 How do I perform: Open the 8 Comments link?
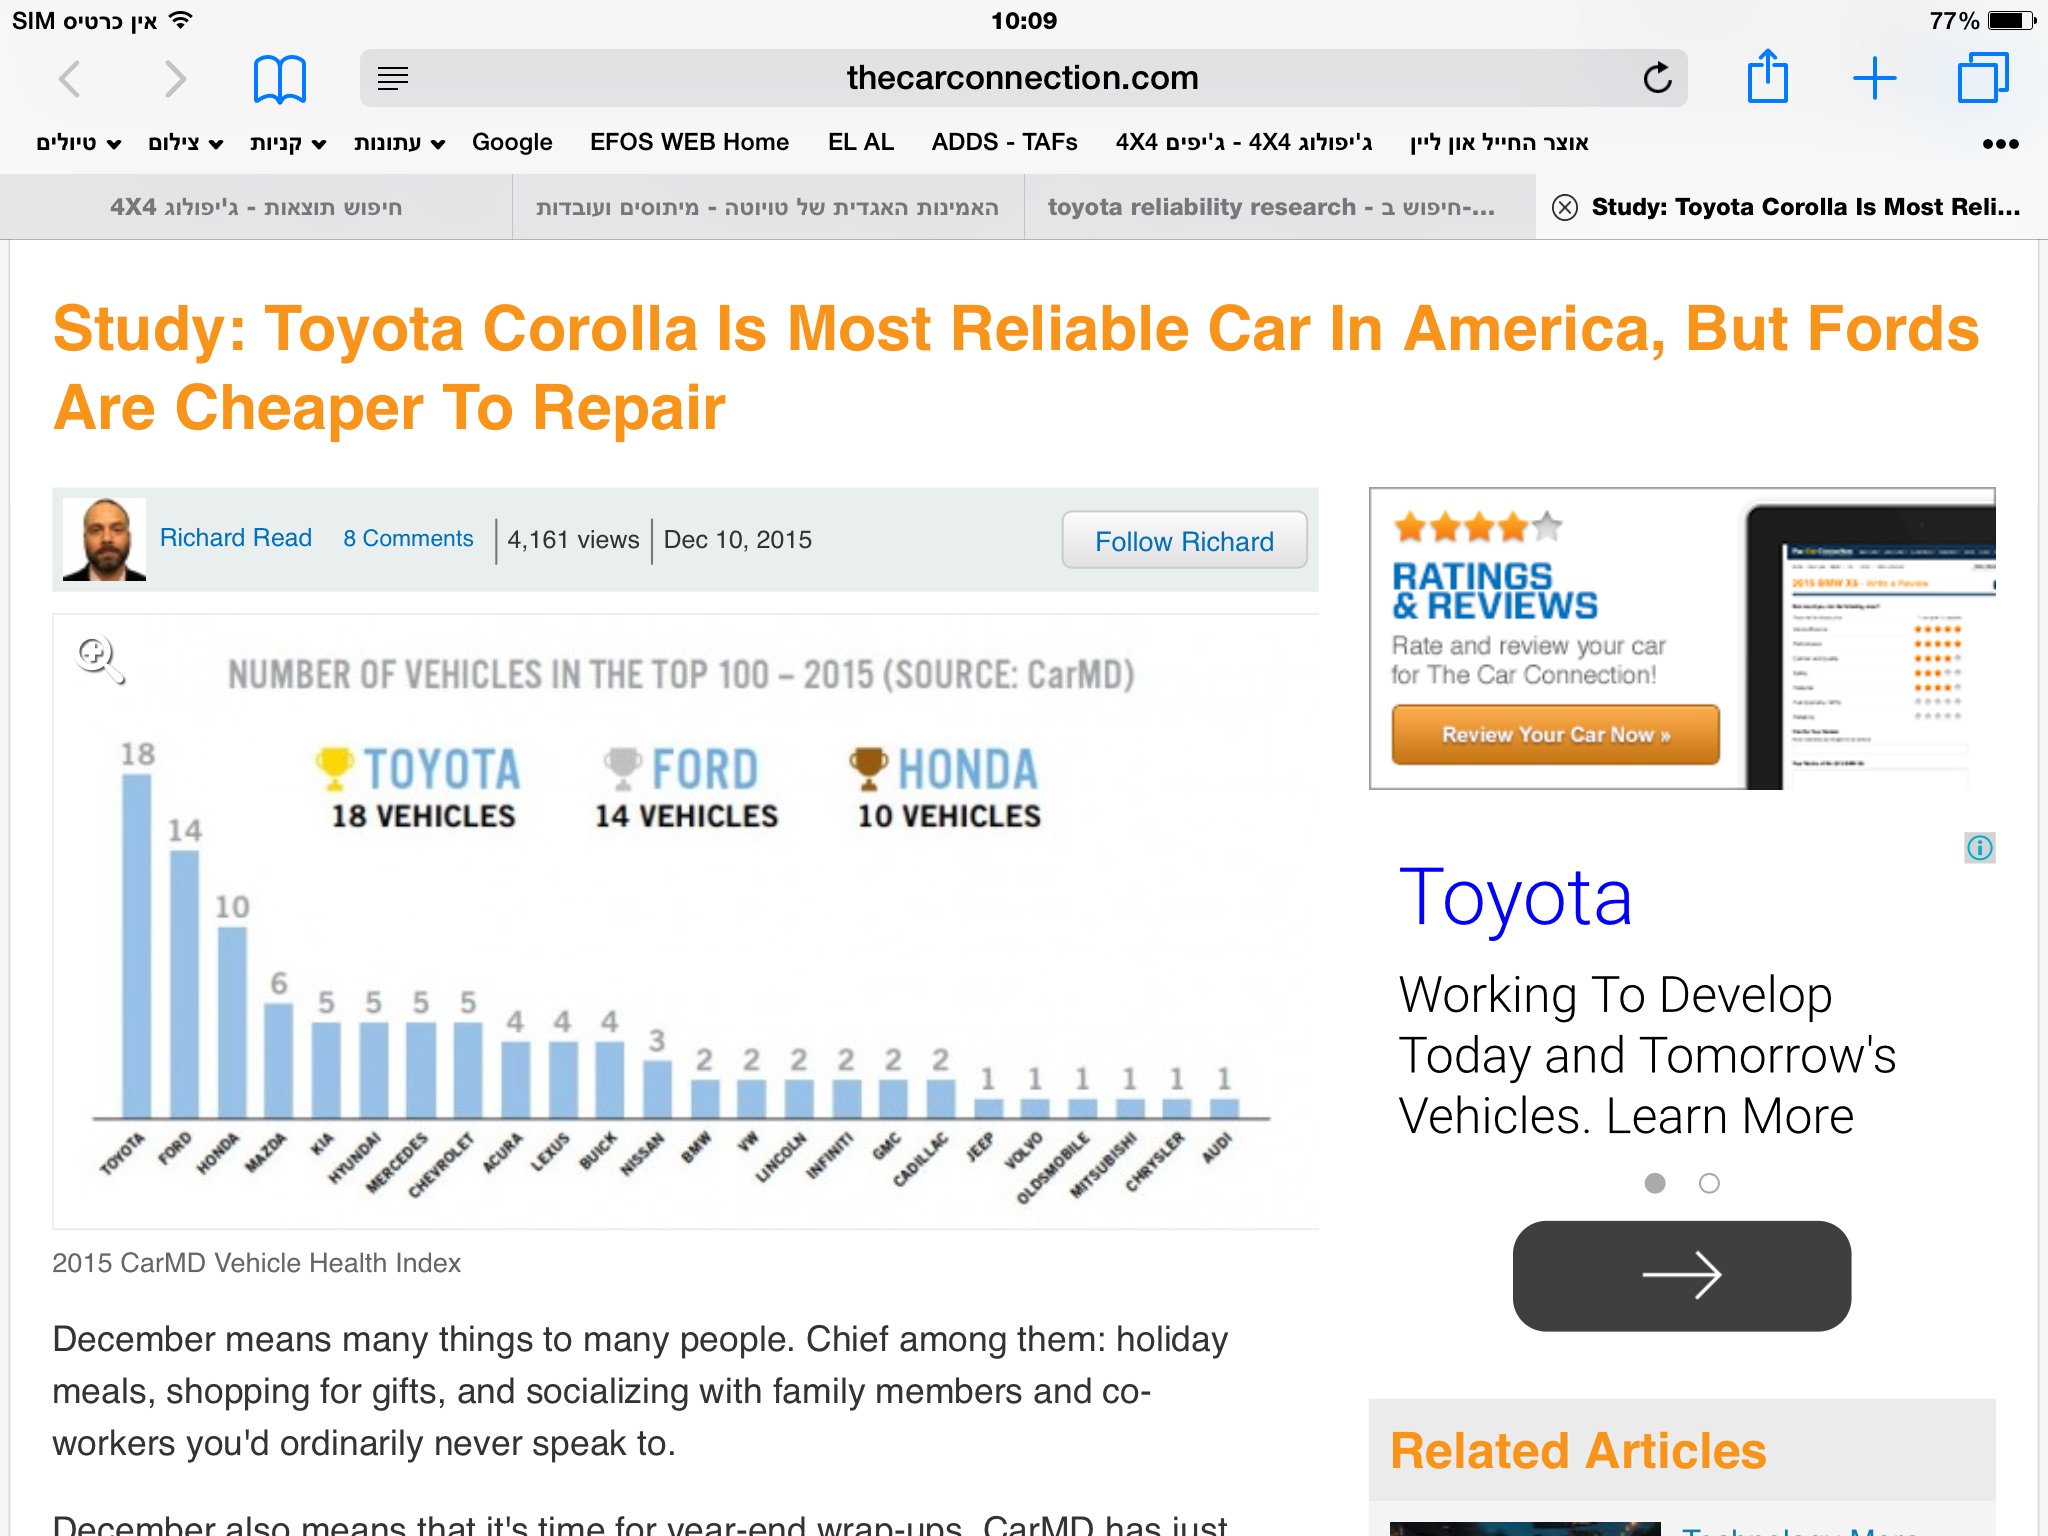coord(408,539)
